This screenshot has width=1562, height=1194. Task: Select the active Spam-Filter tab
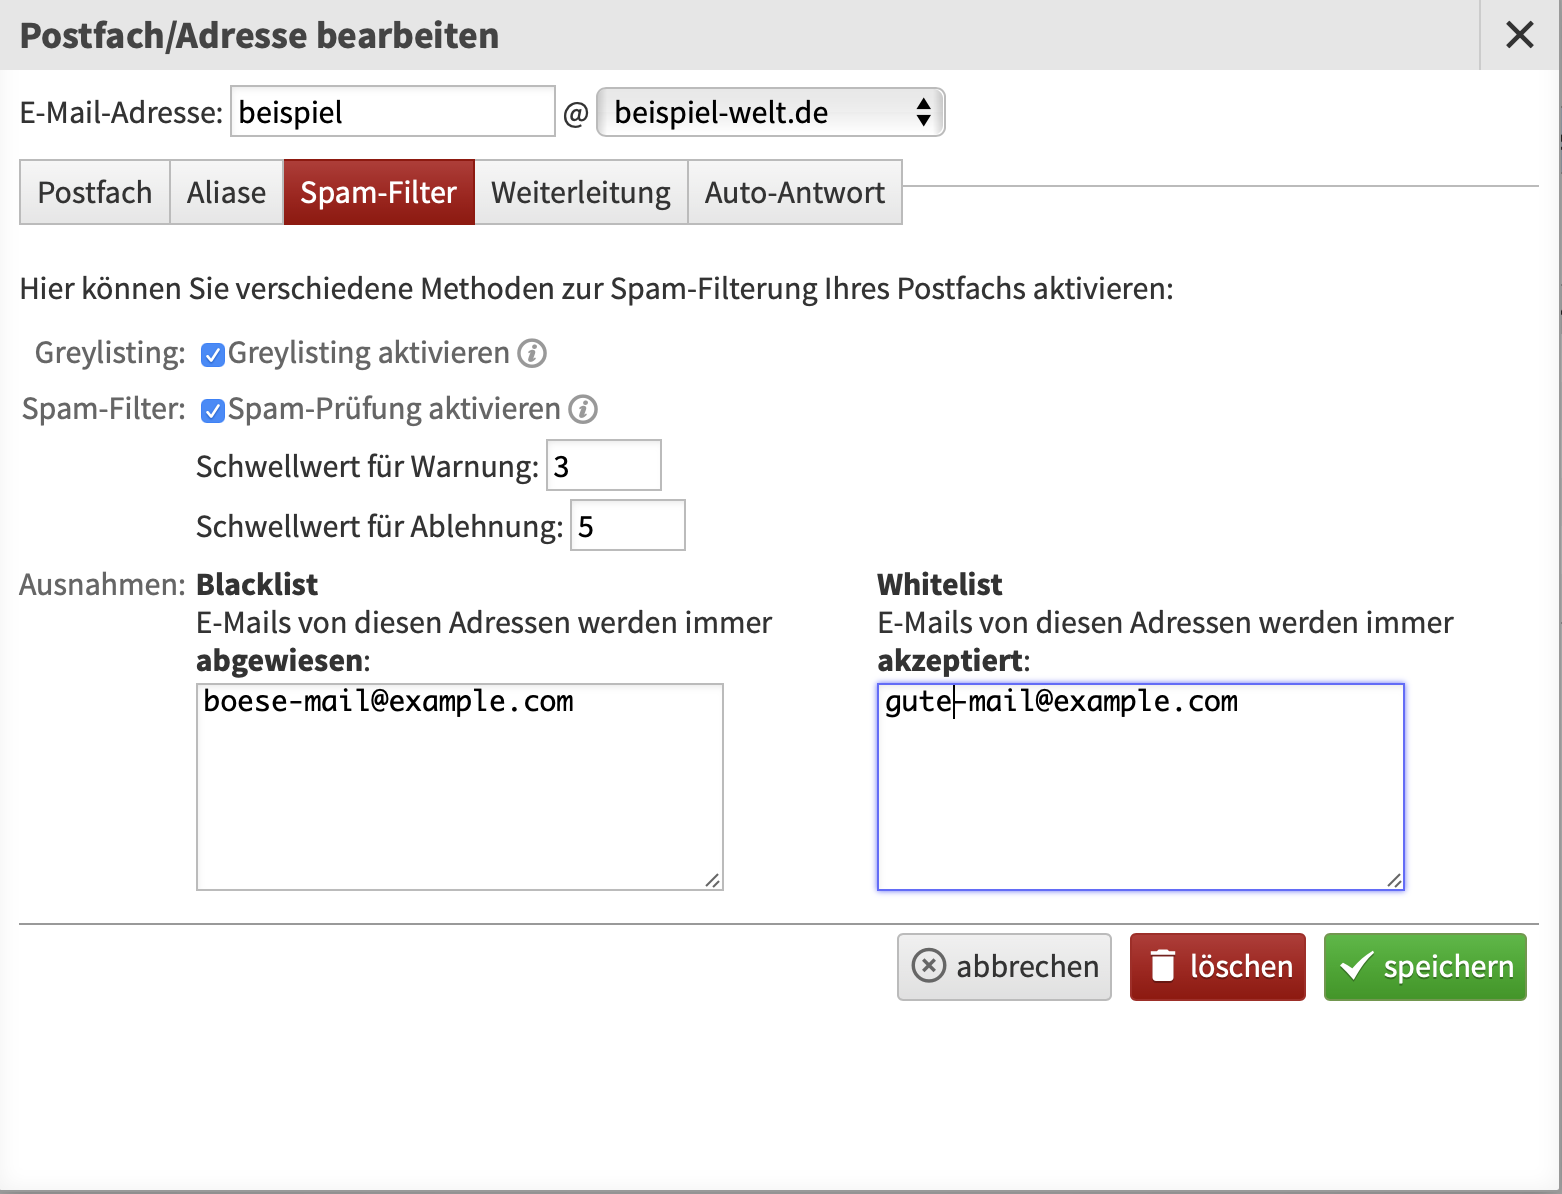[379, 192]
